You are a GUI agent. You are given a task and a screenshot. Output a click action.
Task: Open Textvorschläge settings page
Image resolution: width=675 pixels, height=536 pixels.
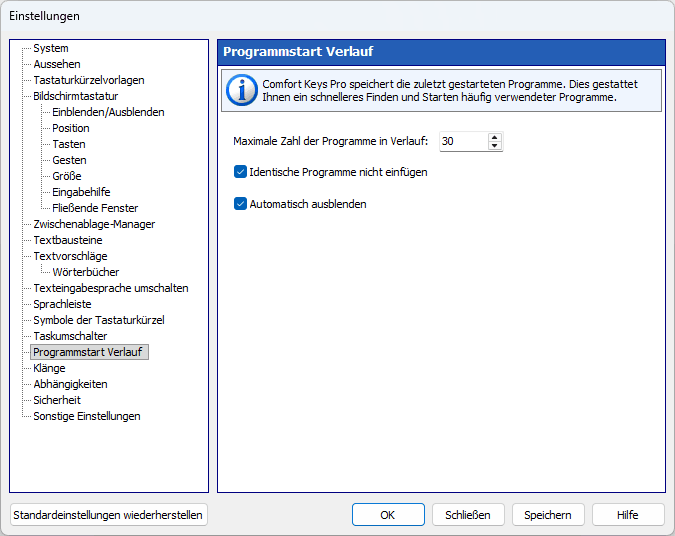(x=70, y=256)
